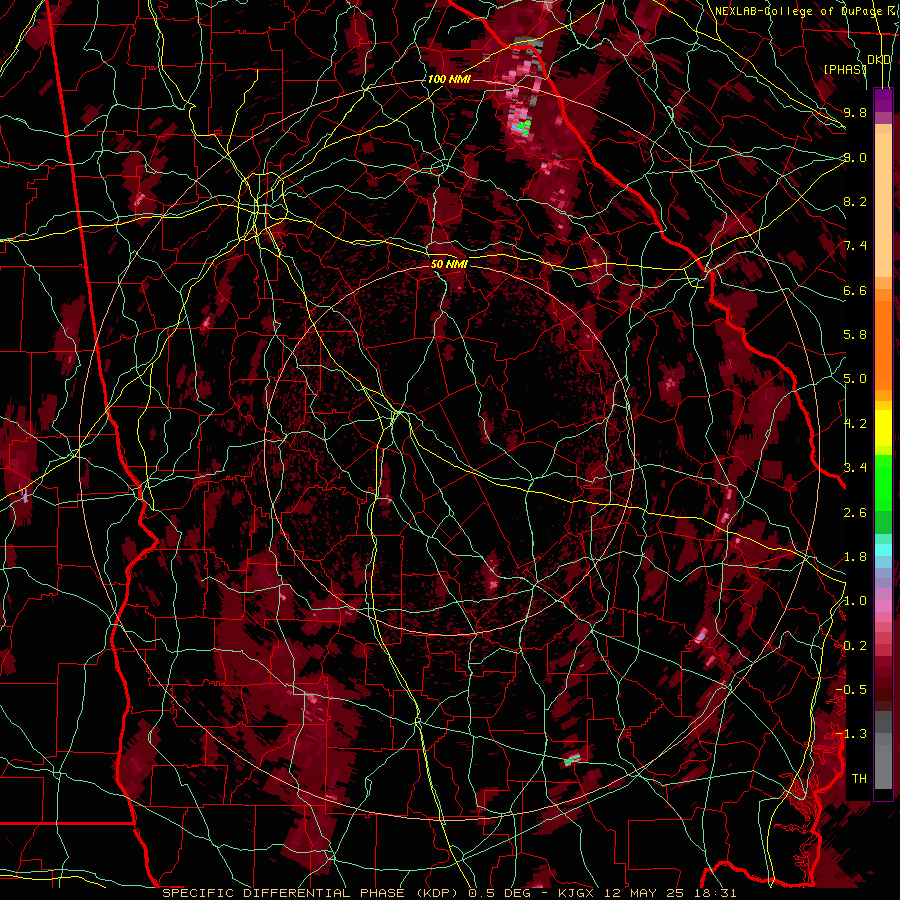
Task: Pick the purple top segment of the color bar
Action: [883, 100]
